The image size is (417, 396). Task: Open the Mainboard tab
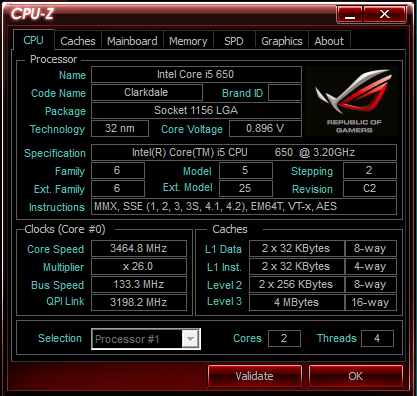[132, 41]
